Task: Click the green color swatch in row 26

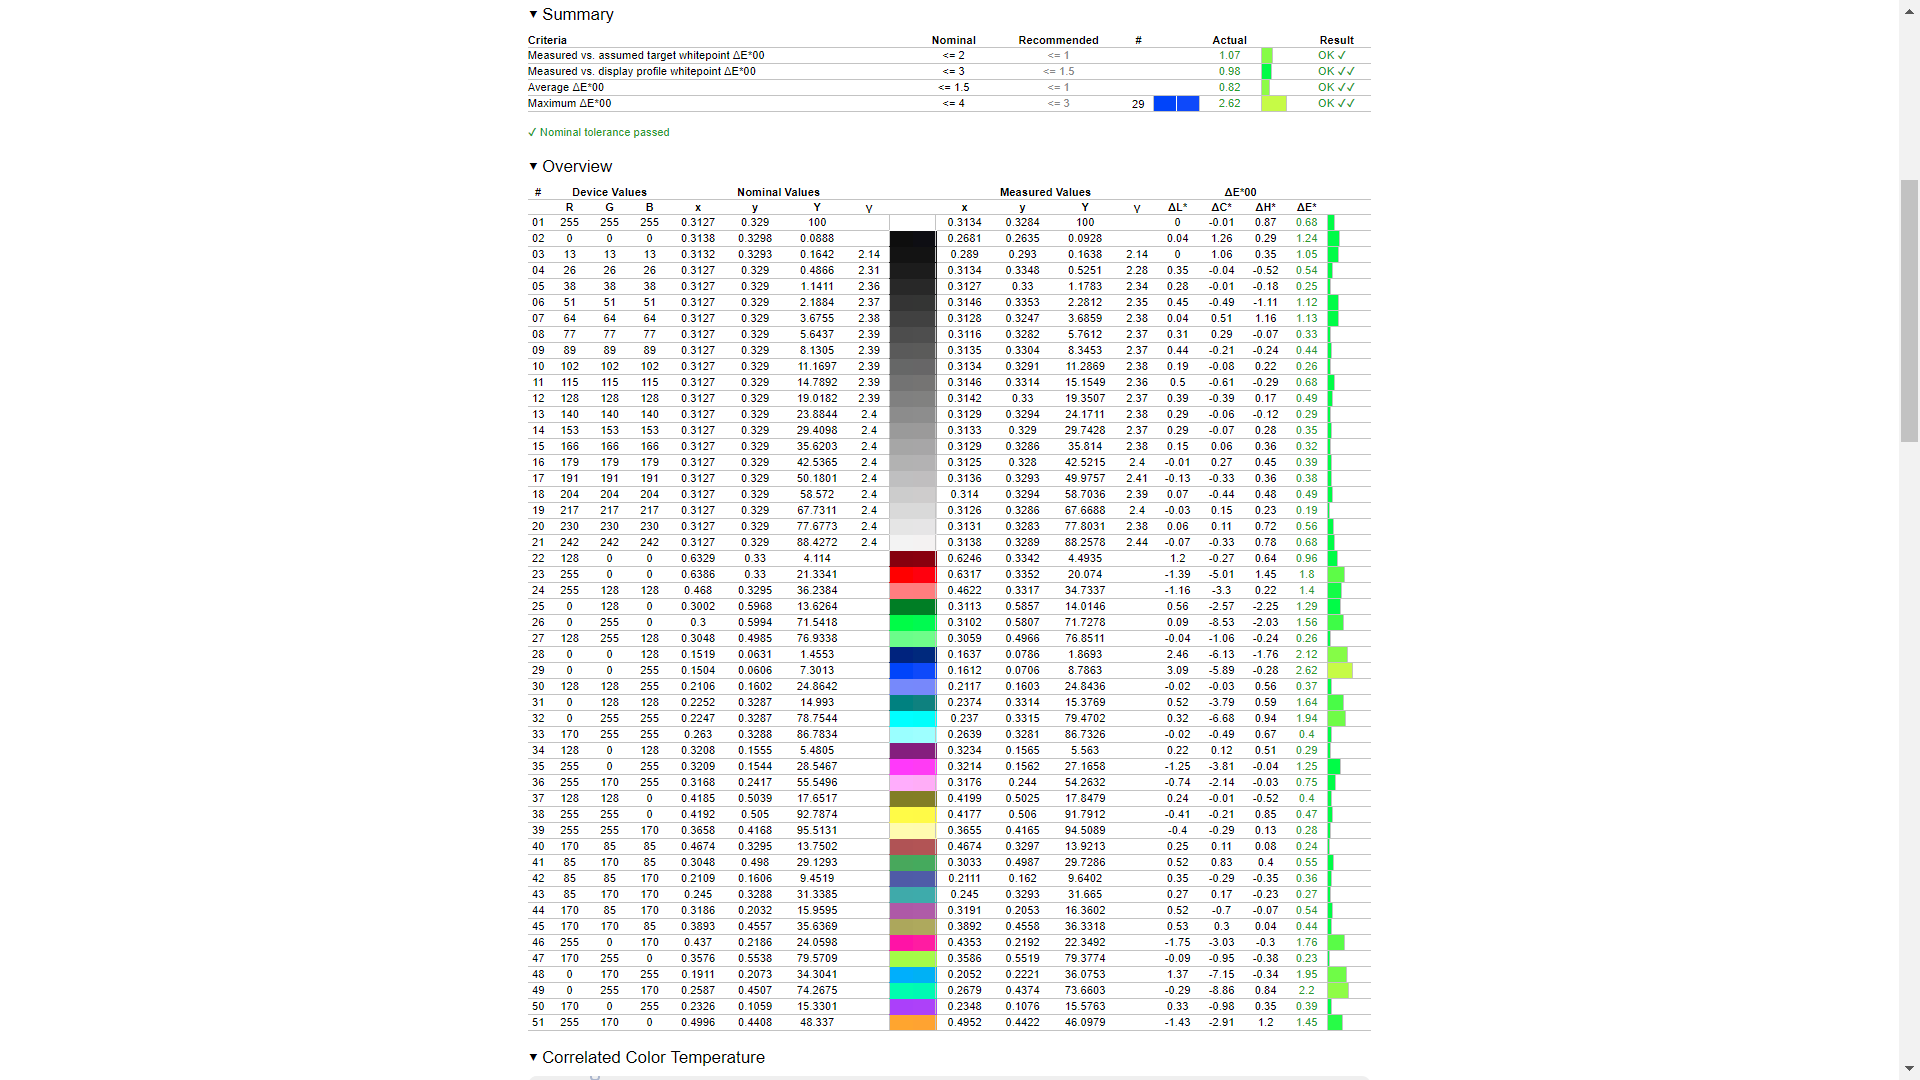Action: pos(912,623)
